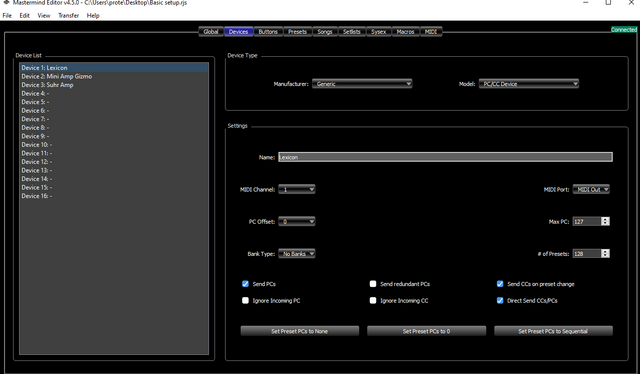
Task: Open the Model dropdown
Action: click(x=529, y=84)
